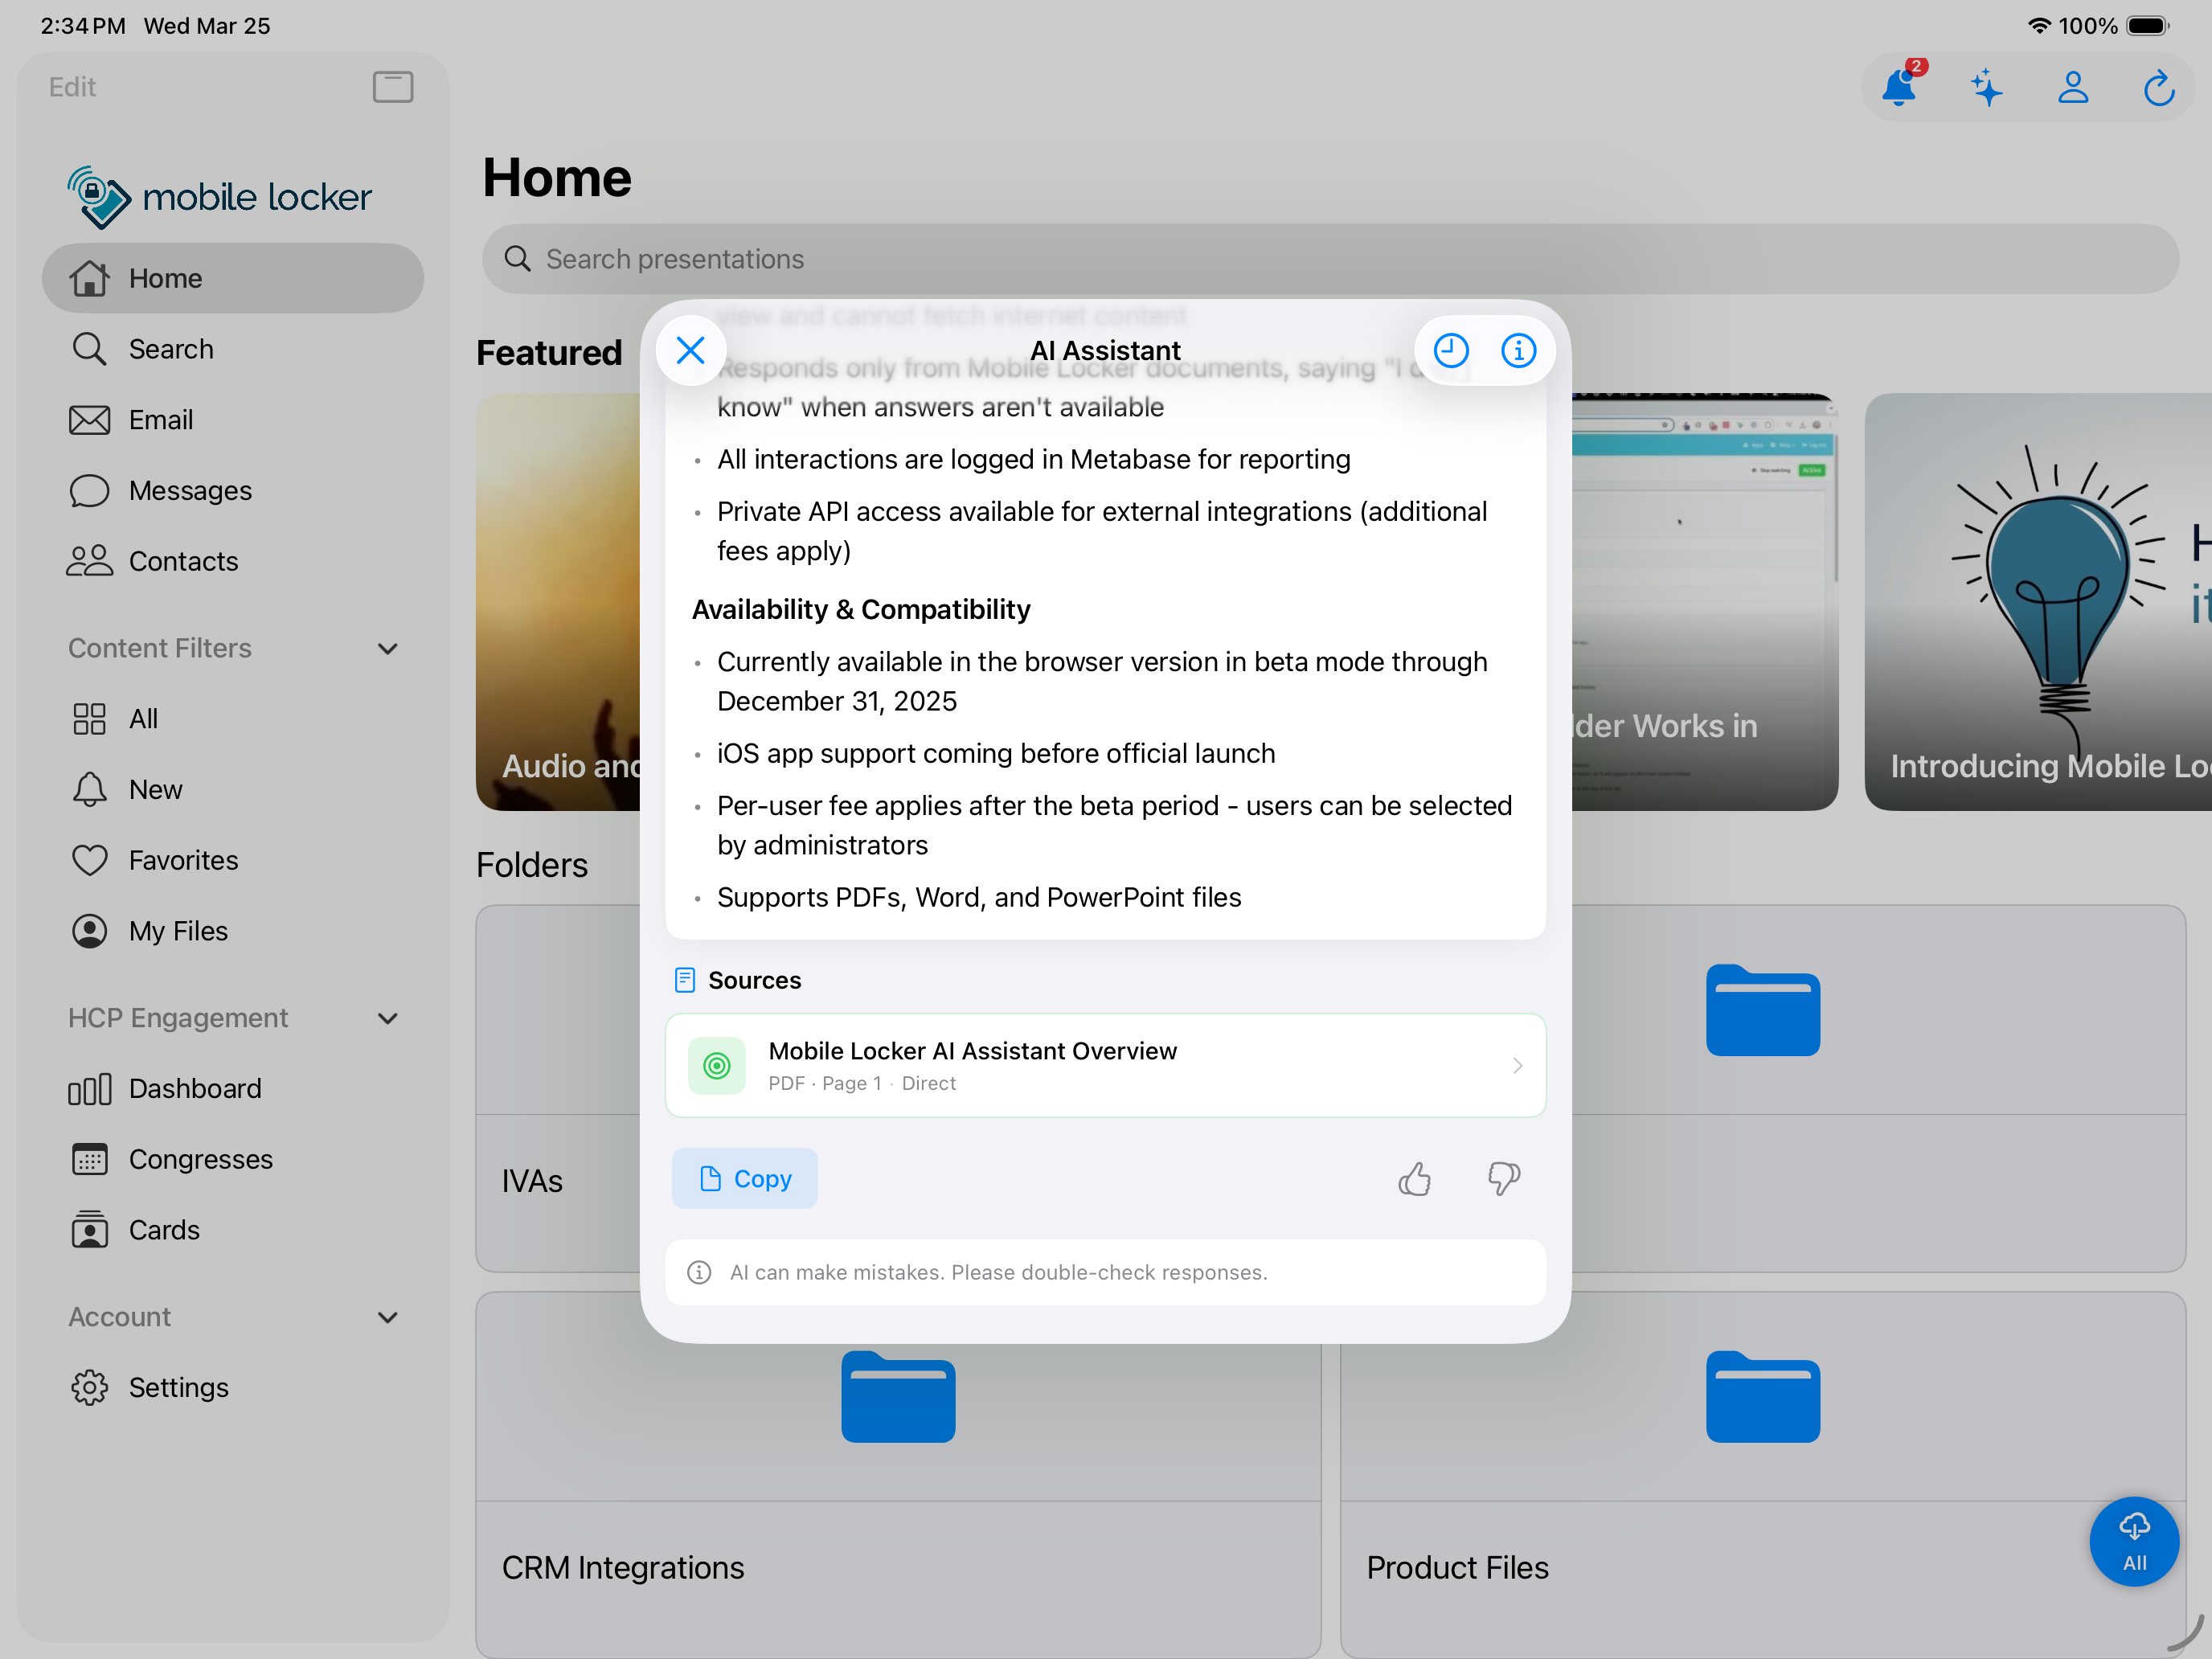Tap the AI sparkle icon in toolbar
Image resolution: width=2212 pixels, height=1659 pixels.
pos(1986,89)
